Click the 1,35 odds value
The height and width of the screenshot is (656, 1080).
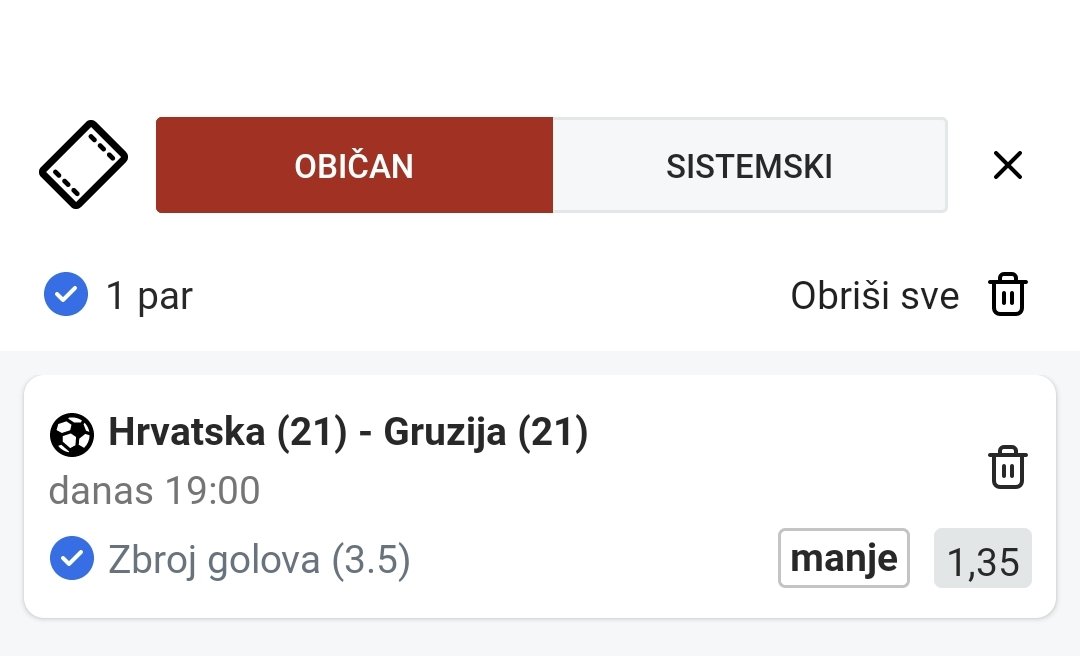(x=983, y=559)
